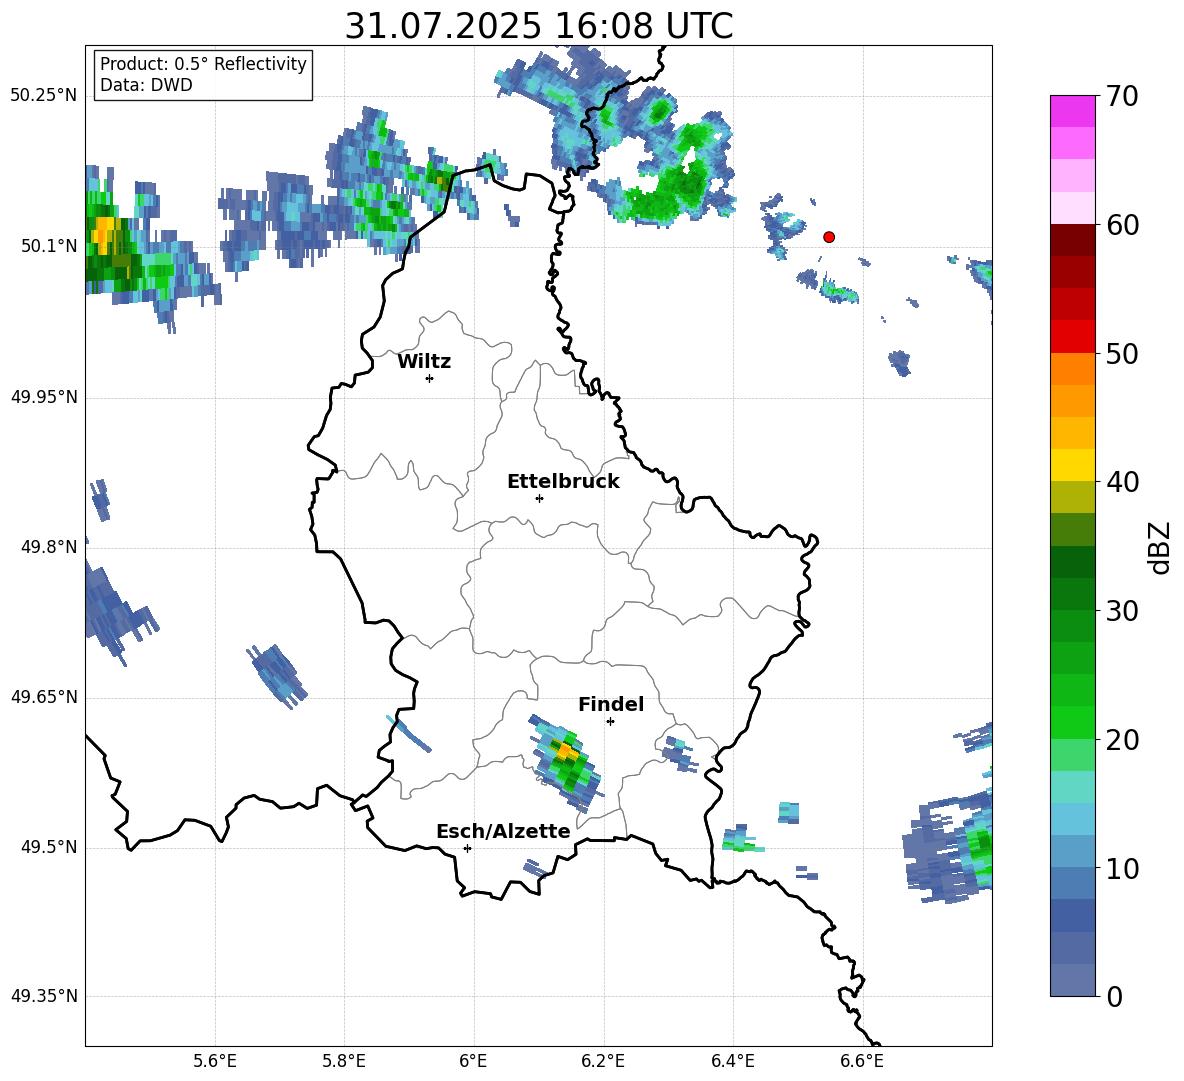Click the 'Product: 0.5° Reflectivity' label
This screenshot has height=1081, width=1184.
(x=203, y=63)
